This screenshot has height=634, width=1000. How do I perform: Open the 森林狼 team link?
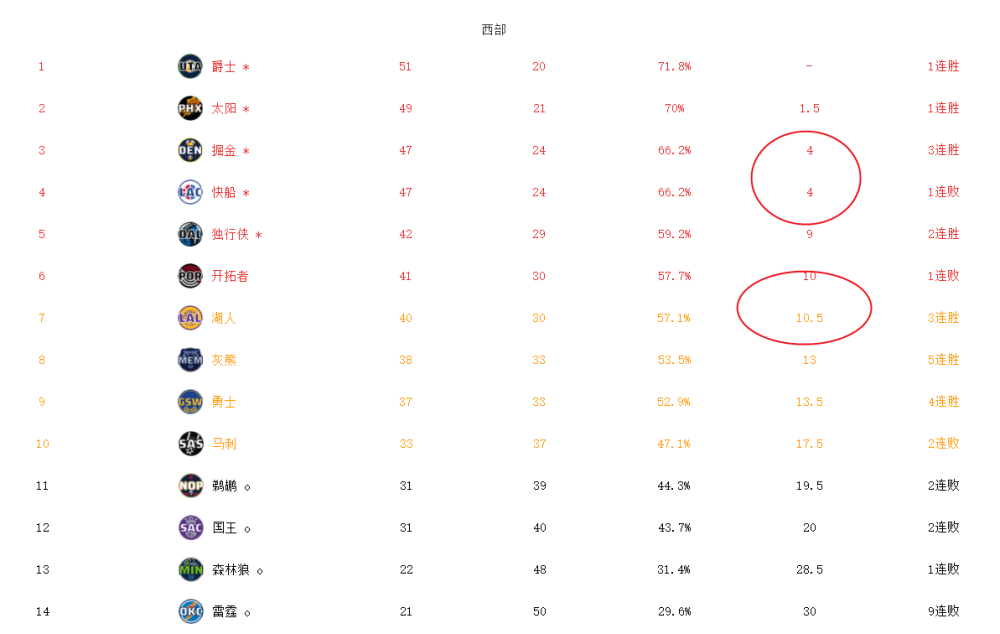point(230,570)
